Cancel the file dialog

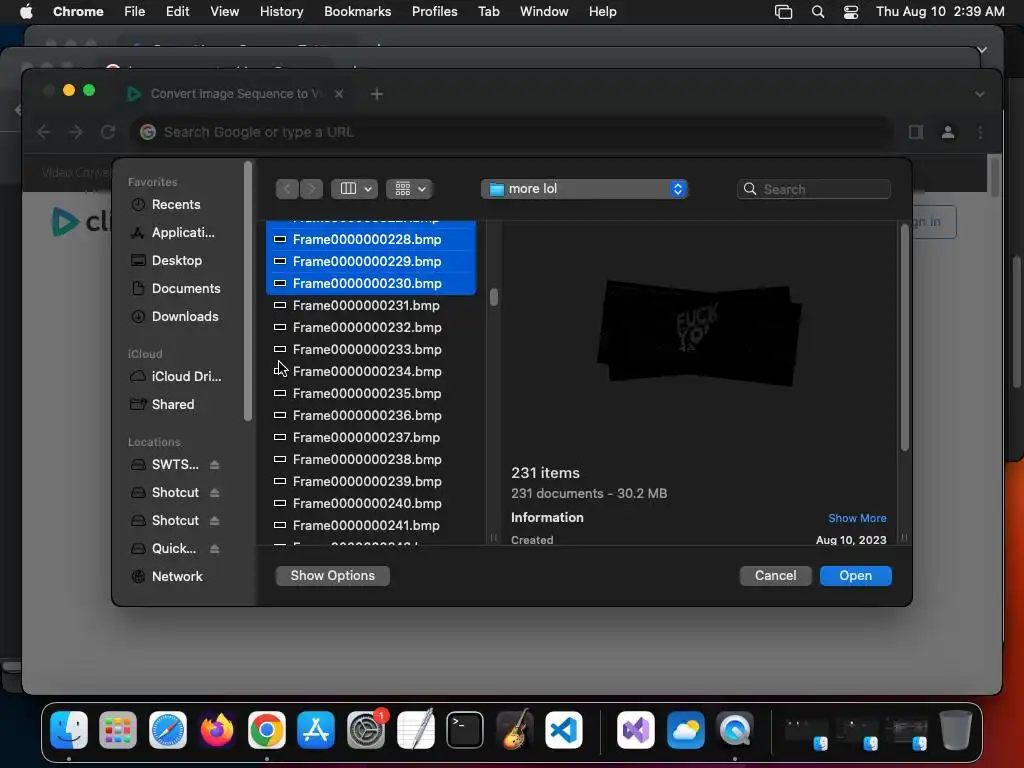775,575
